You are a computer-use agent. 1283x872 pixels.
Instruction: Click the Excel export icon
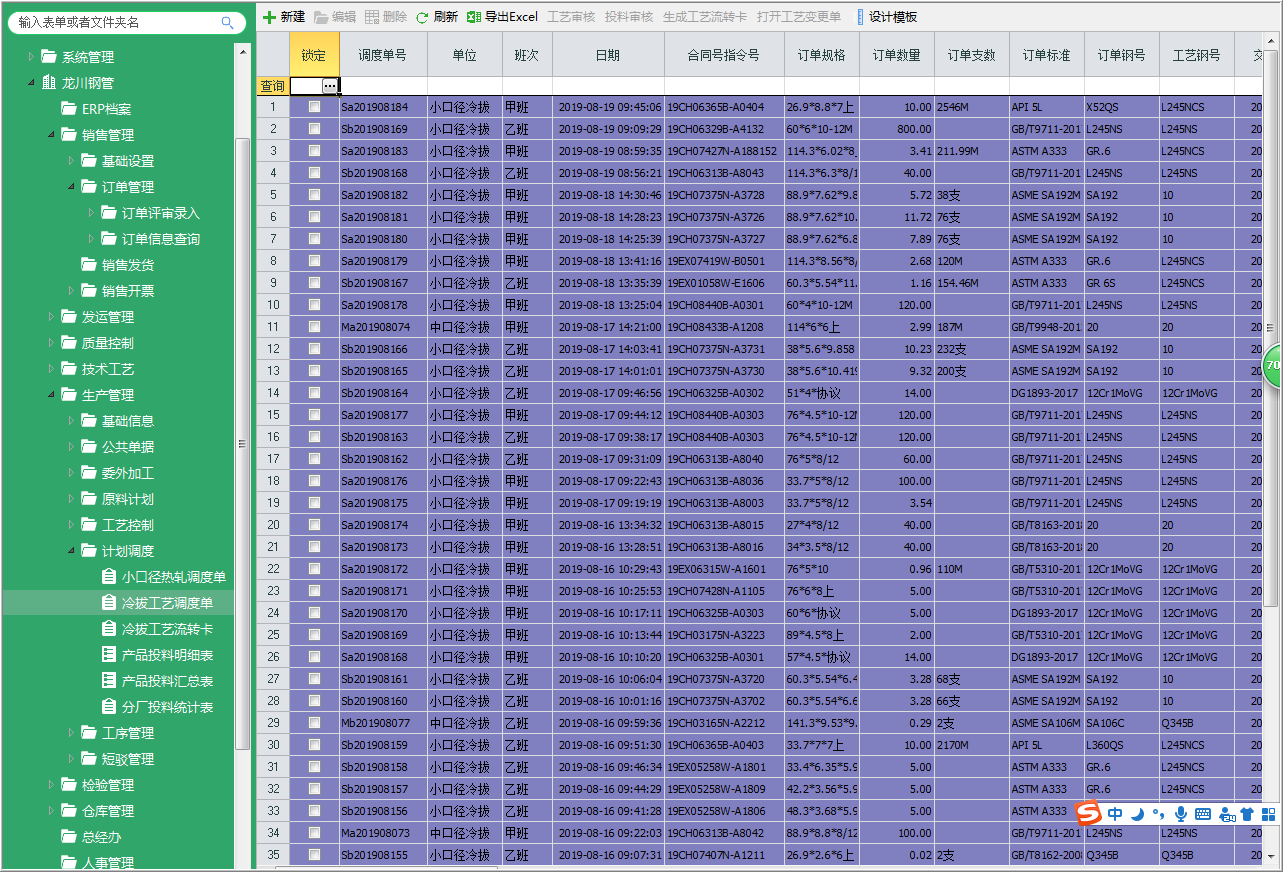474,17
